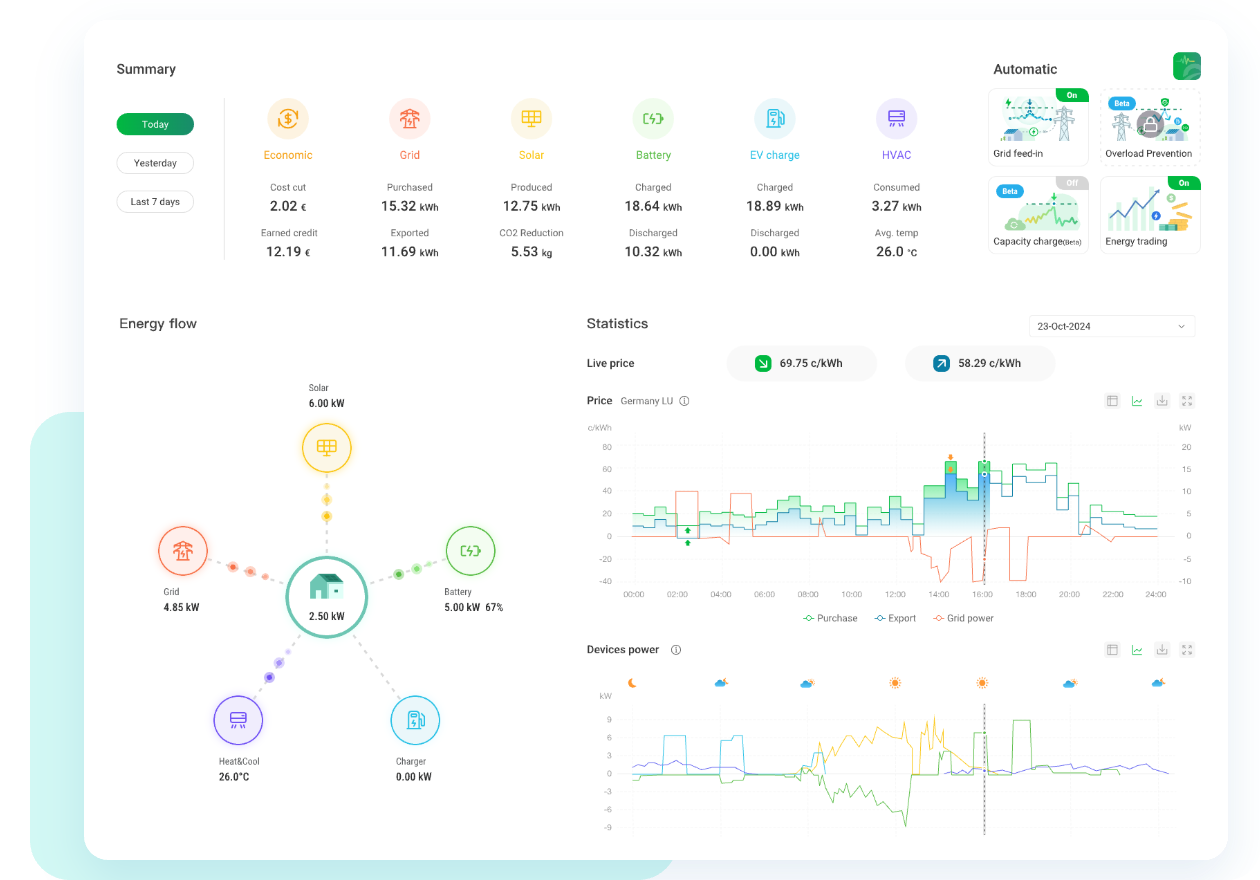Click the Overload Prevention card
1260x880 pixels.
tap(1149, 126)
